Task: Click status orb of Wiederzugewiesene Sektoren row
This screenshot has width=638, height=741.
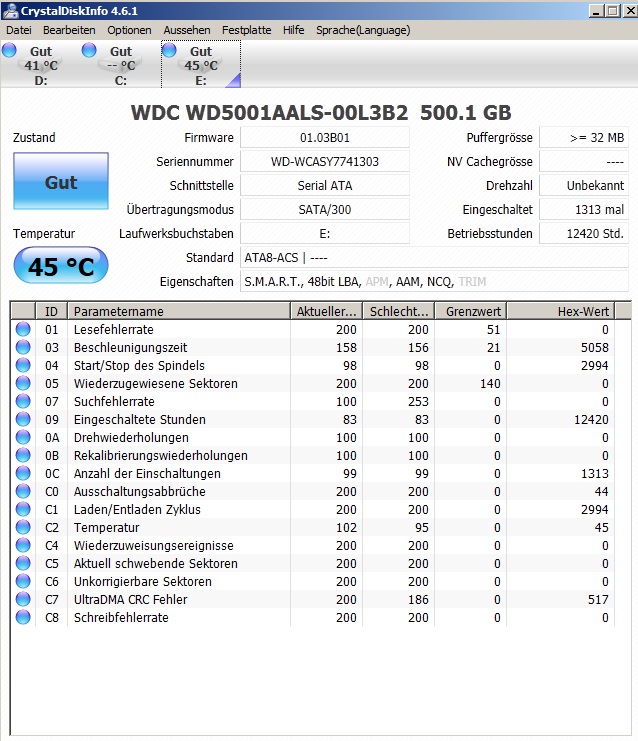Action: click(x=23, y=383)
